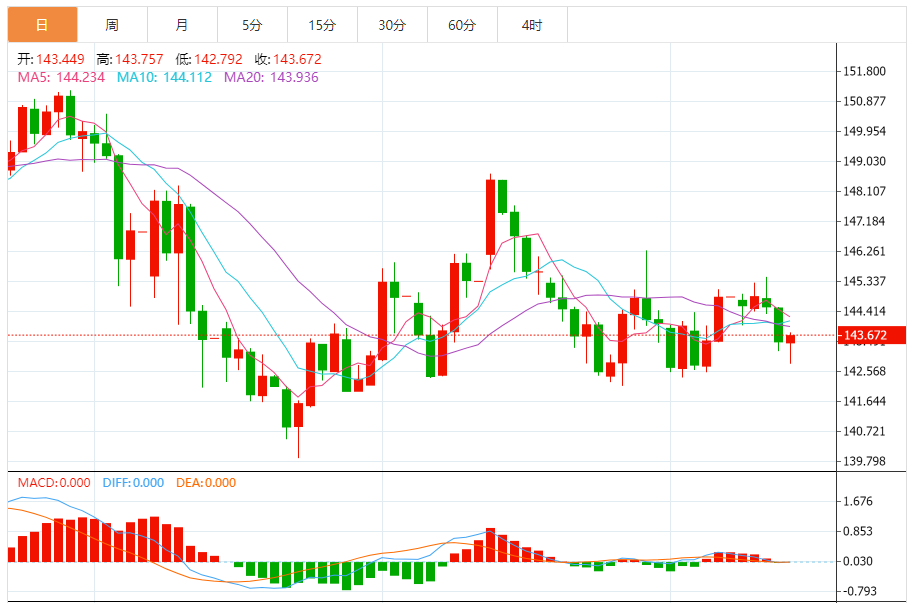The height and width of the screenshot is (603, 912).
Task: Click the MA10: 144.112 indicator label
Action: 164,77
